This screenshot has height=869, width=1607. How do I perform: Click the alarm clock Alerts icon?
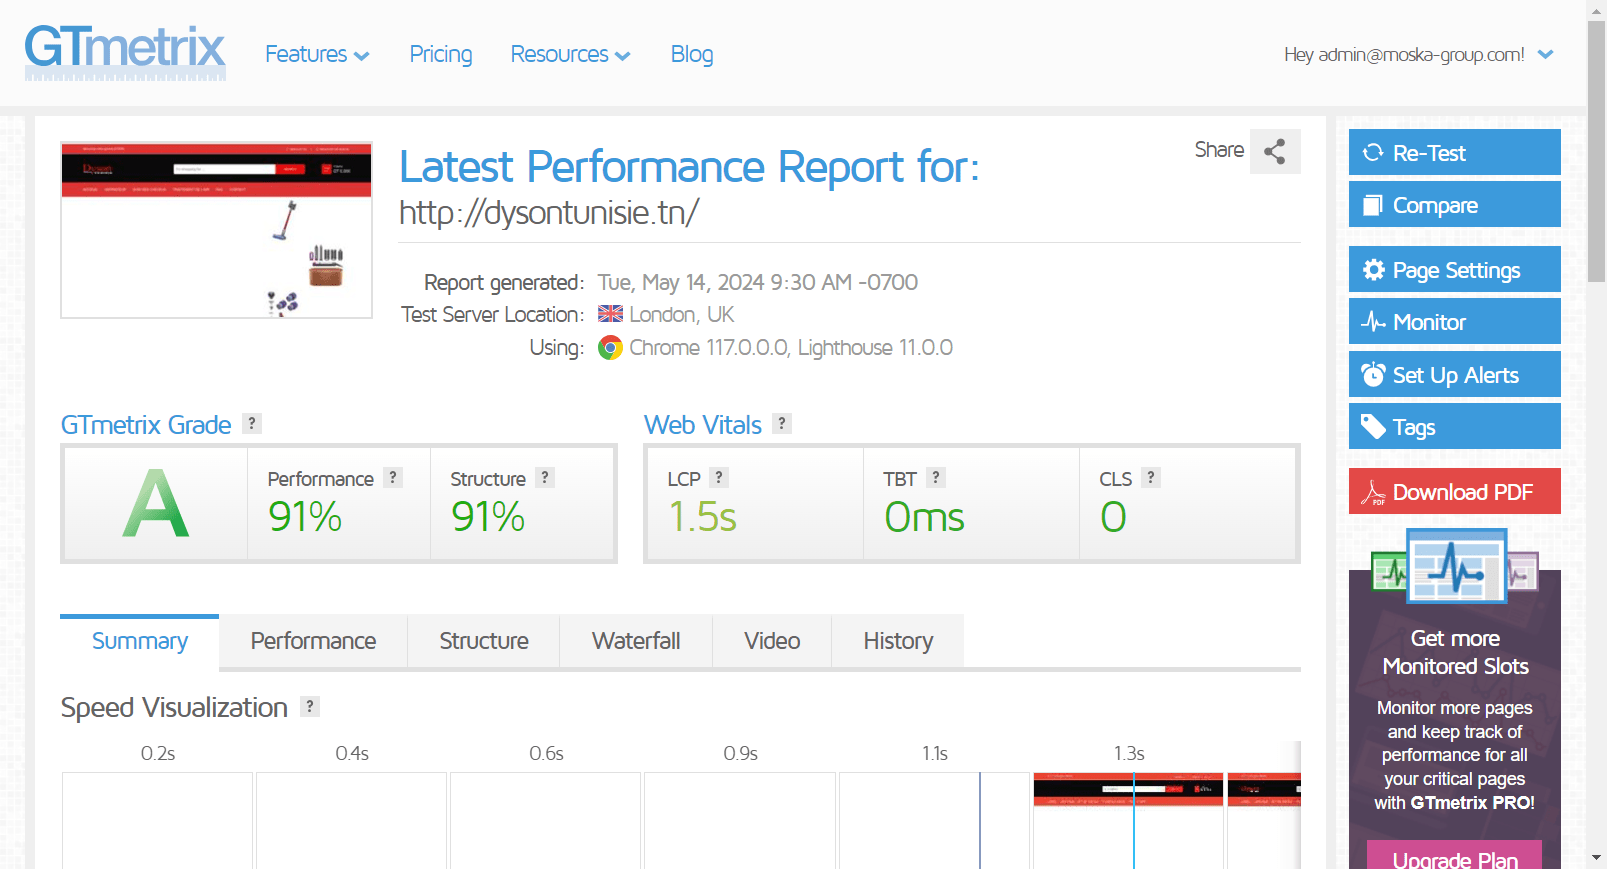(x=1373, y=374)
